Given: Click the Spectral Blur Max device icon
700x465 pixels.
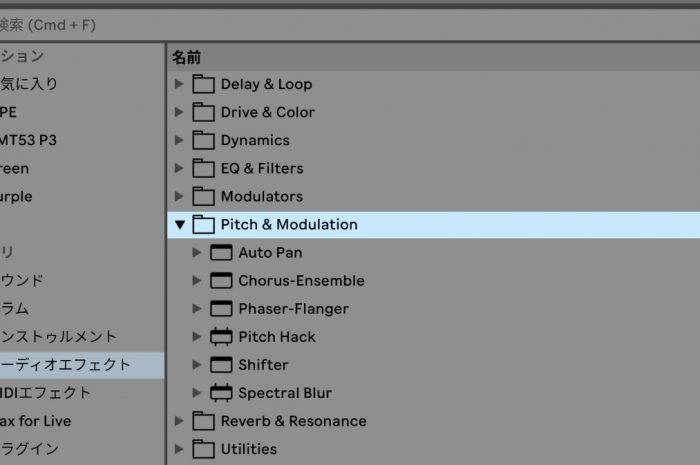Looking at the screenshot, I should click(x=221, y=393).
